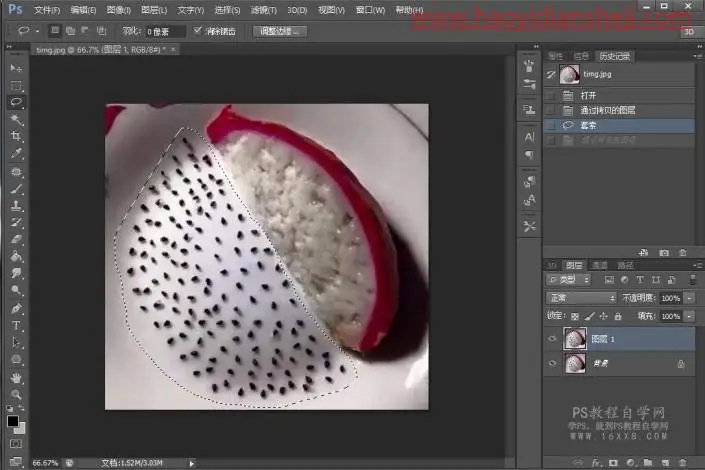Select the Clone Stamp tool

tap(16, 206)
